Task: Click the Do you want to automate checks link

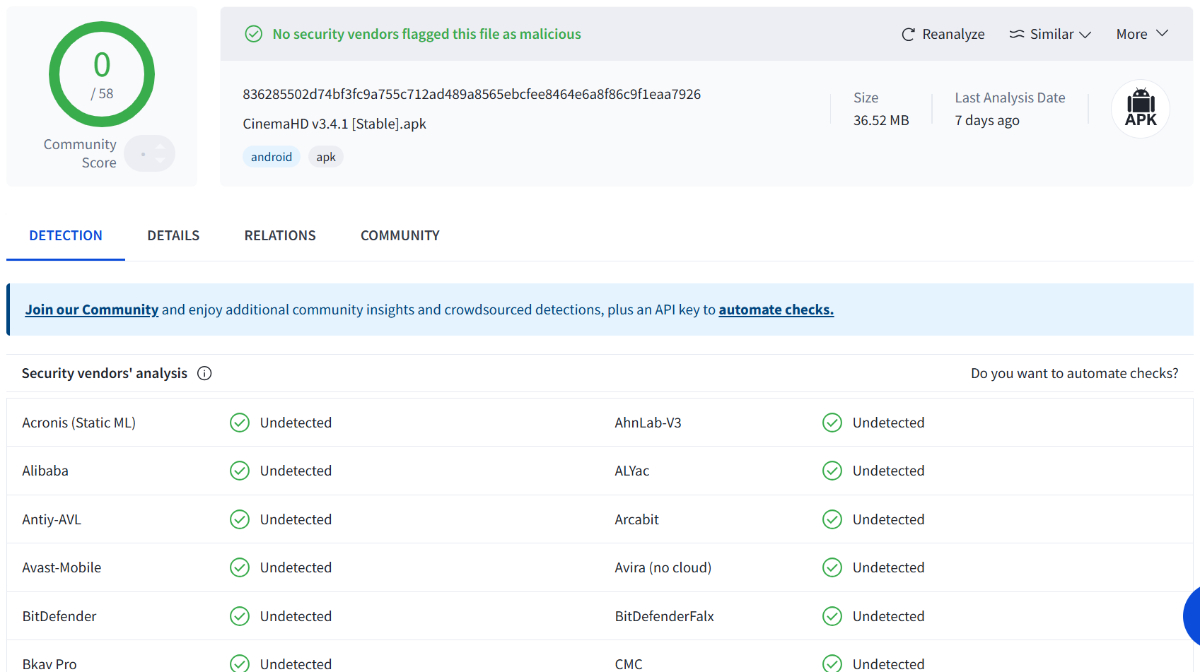Action: point(1074,373)
